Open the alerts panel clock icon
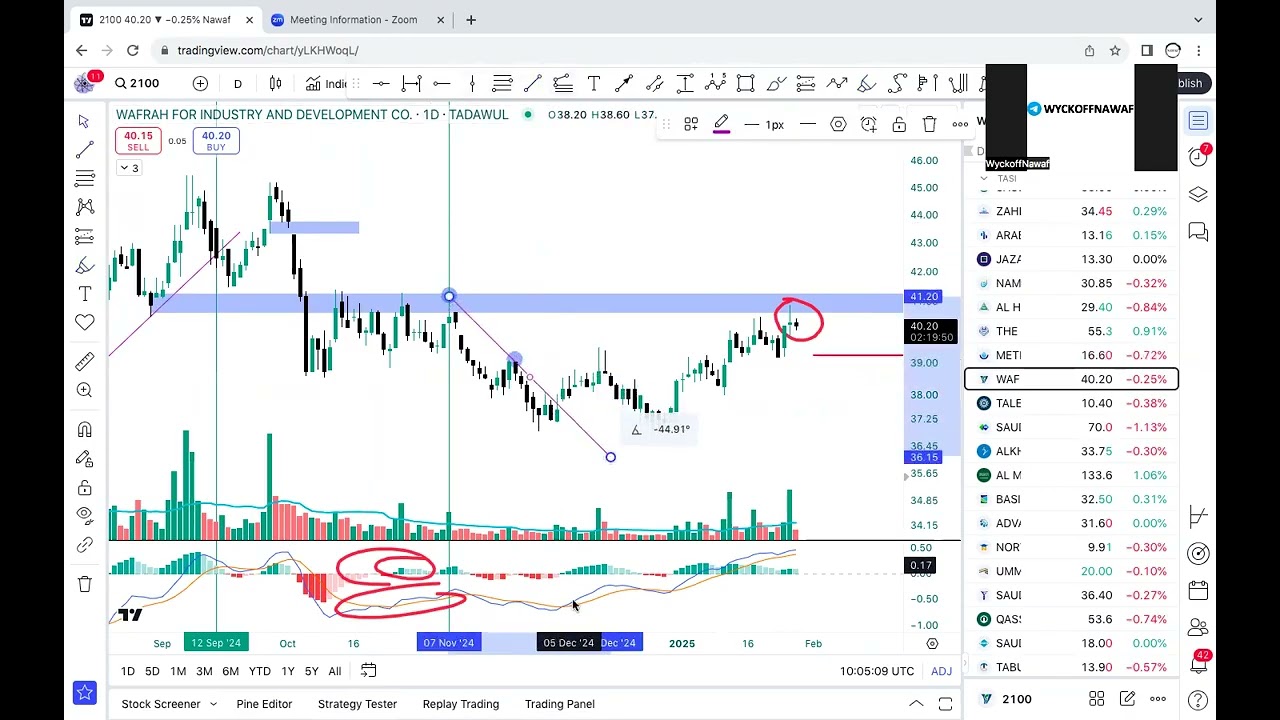 pos(1198,157)
